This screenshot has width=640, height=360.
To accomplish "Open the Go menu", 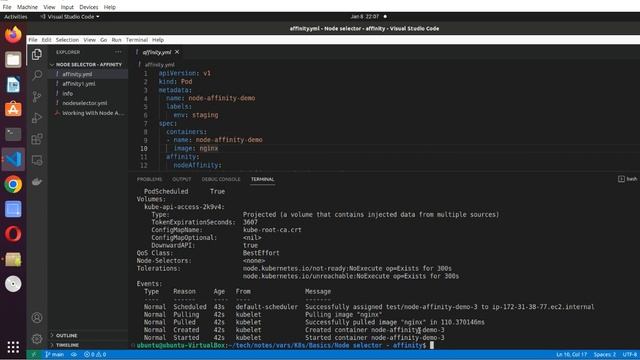I will pos(104,40).
